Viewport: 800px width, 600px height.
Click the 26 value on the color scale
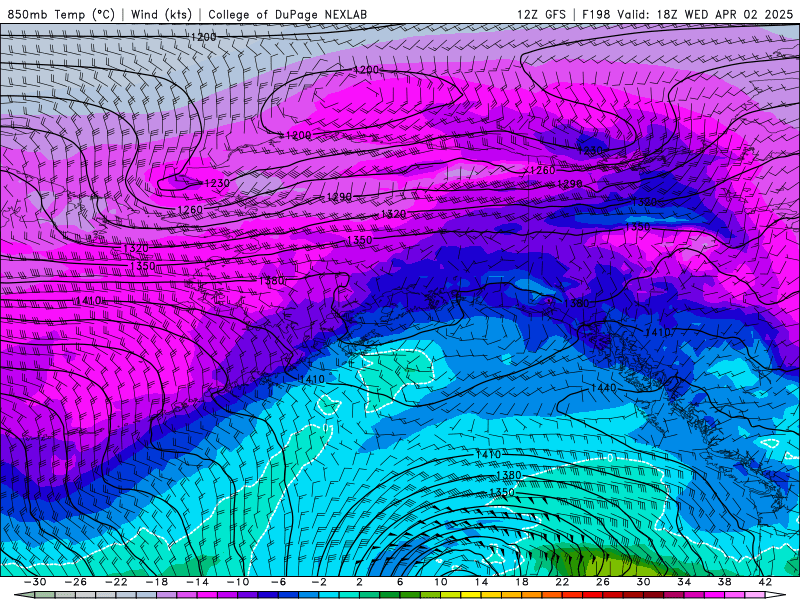coord(603,582)
